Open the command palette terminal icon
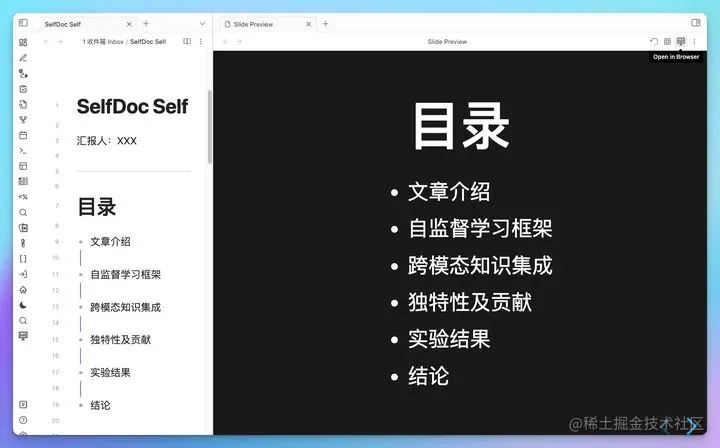720x448 pixels. click(23, 151)
